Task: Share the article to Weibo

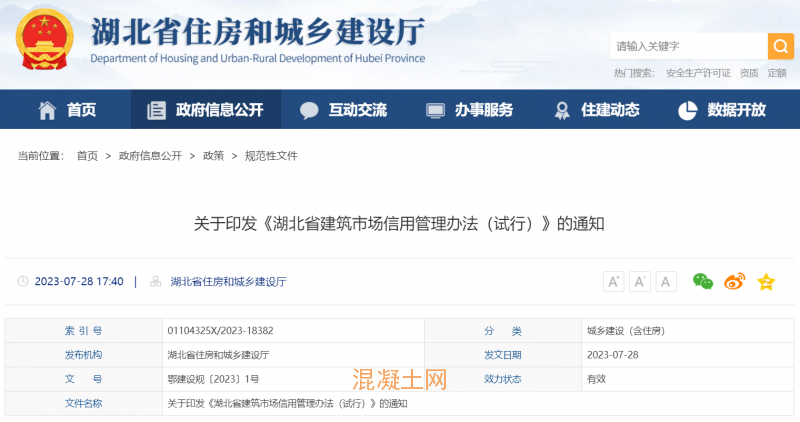Action: (x=735, y=281)
